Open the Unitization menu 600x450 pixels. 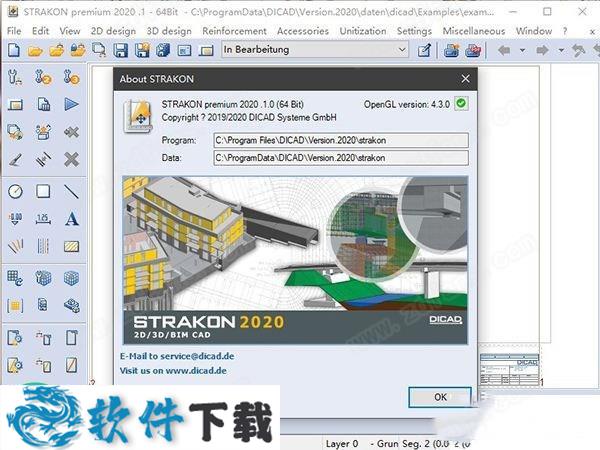pyautogui.click(x=363, y=31)
